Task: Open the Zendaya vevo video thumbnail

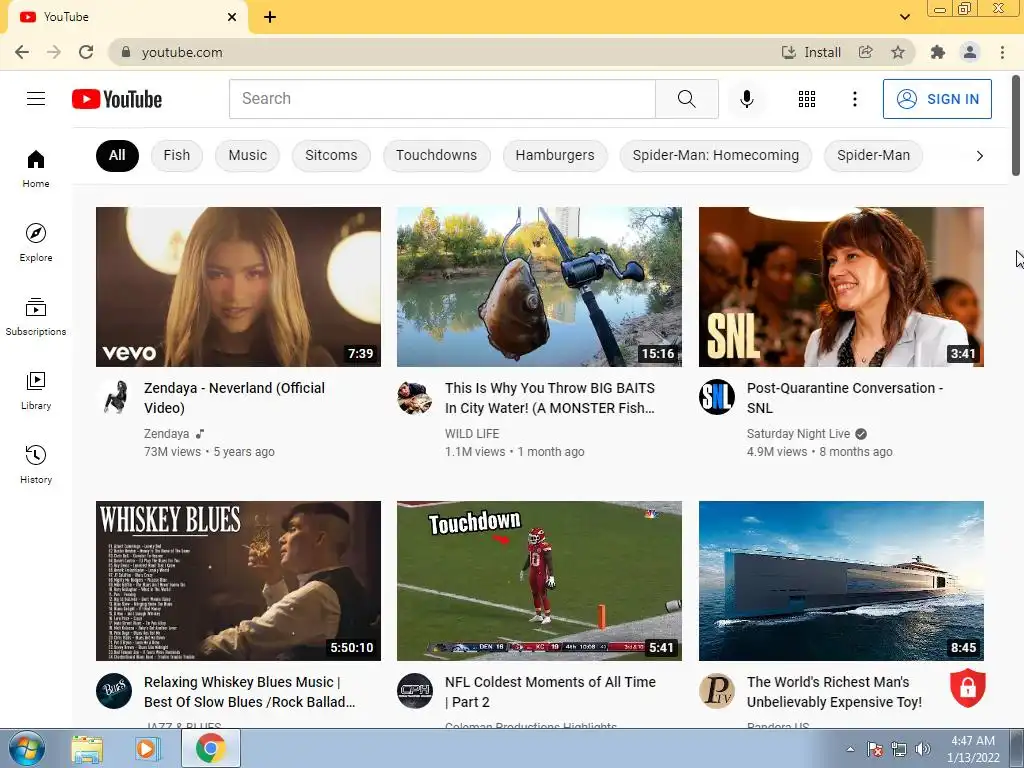Action: [x=238, y=287]
